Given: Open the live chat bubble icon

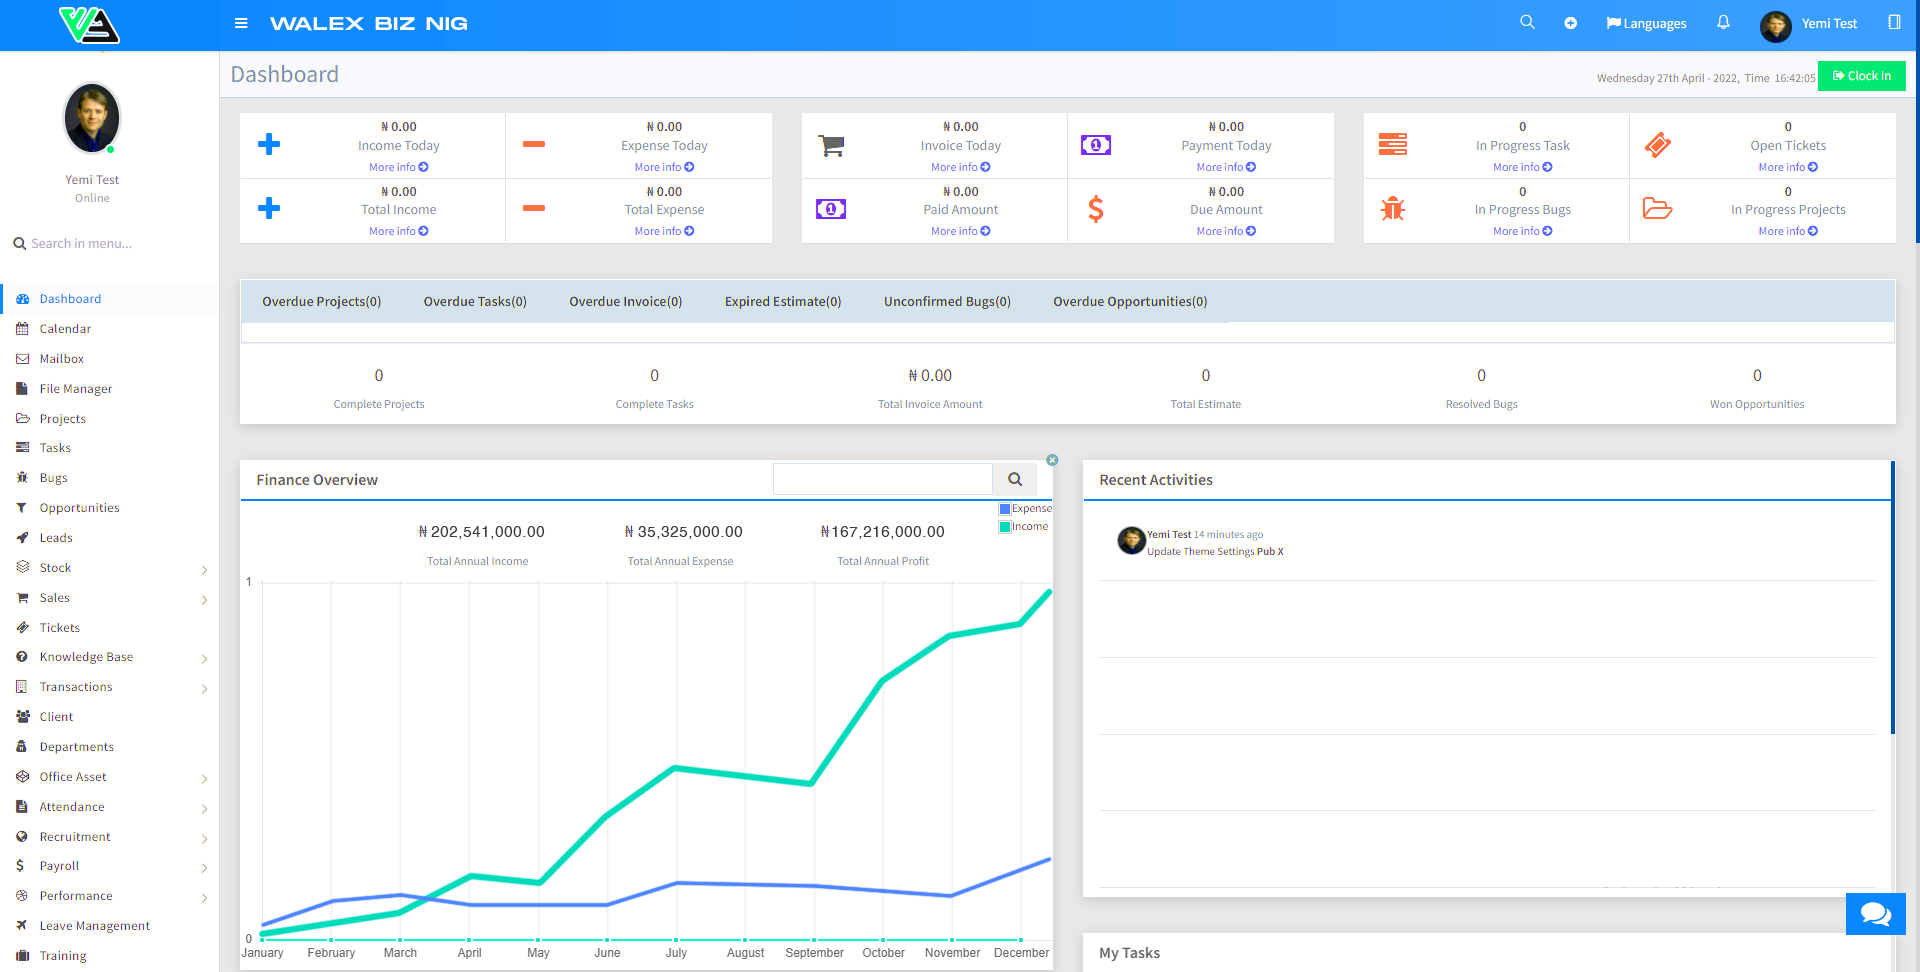Looking at the screenshot, I should [1875, 913].
